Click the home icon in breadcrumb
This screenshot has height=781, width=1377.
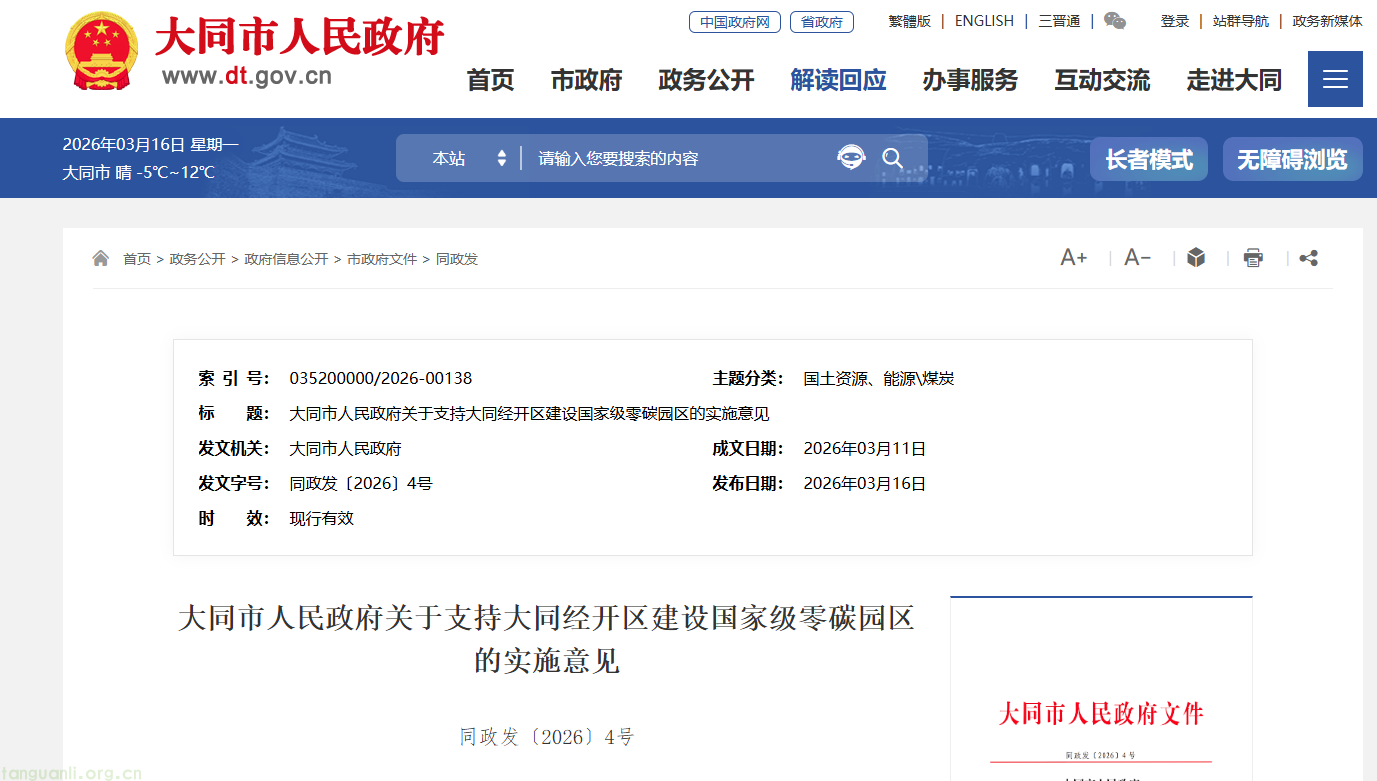click(x=101, y=259)
